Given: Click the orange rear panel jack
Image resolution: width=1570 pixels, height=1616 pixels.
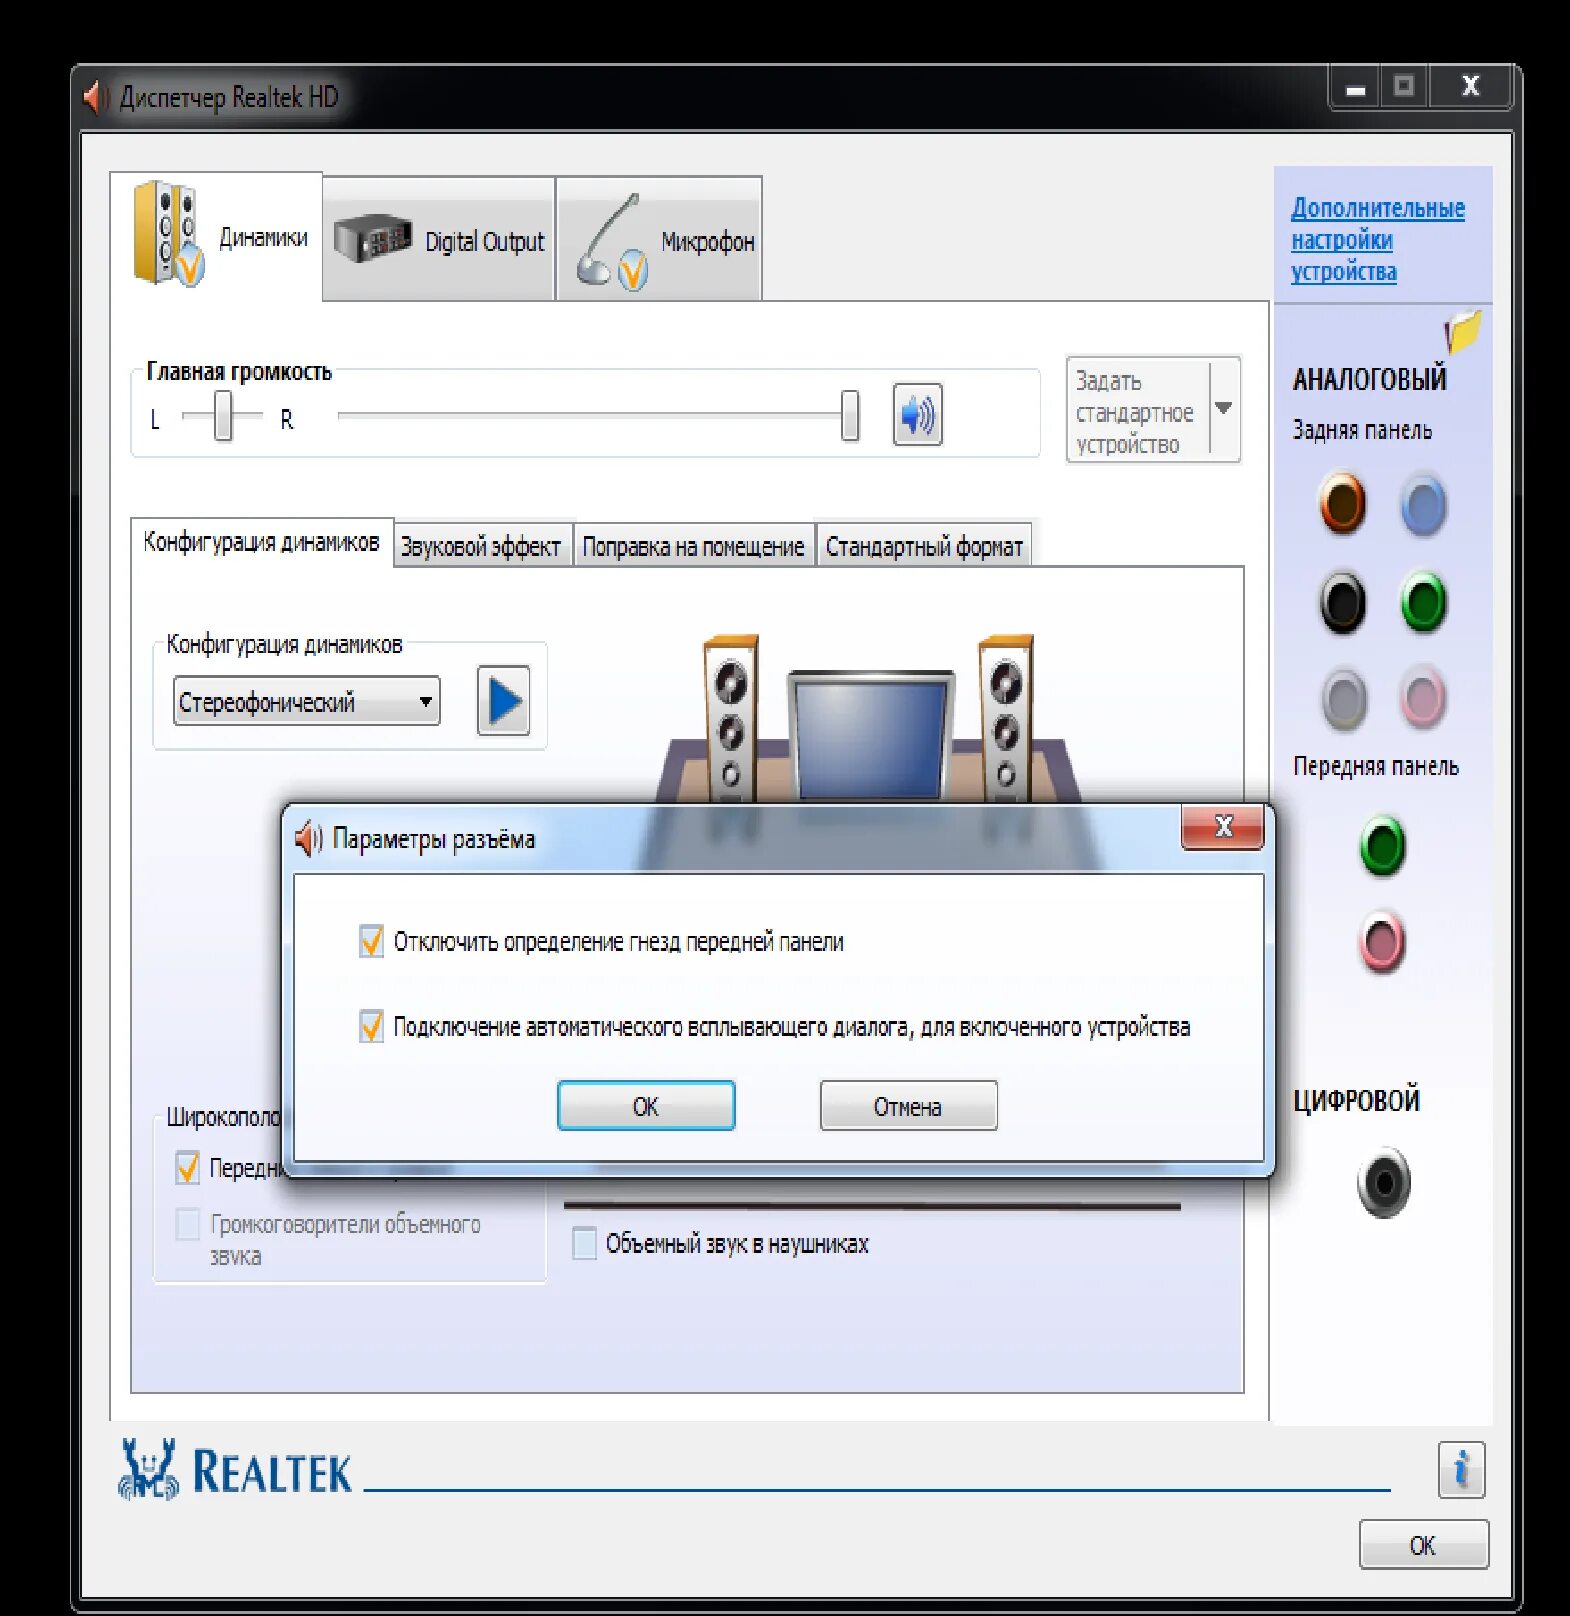Looking at the screenshot, I should tap(1343, 503).
